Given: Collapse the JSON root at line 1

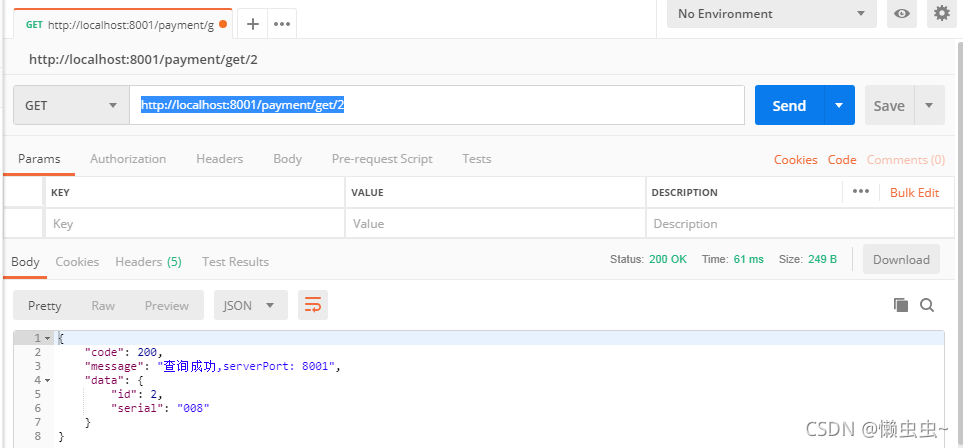Looking at the screenshot, I should (47, 338).
